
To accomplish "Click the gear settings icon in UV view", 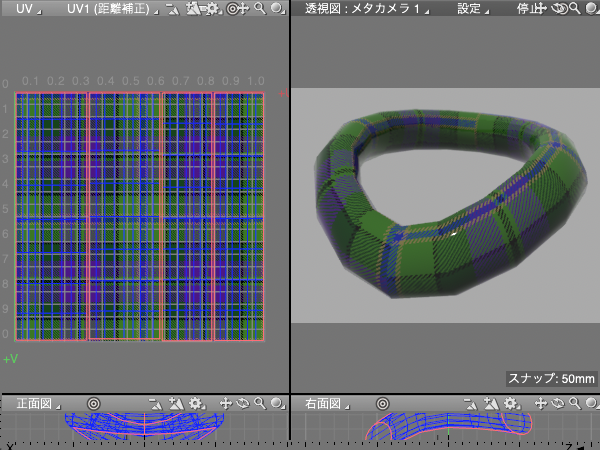I will pos(210,8).
